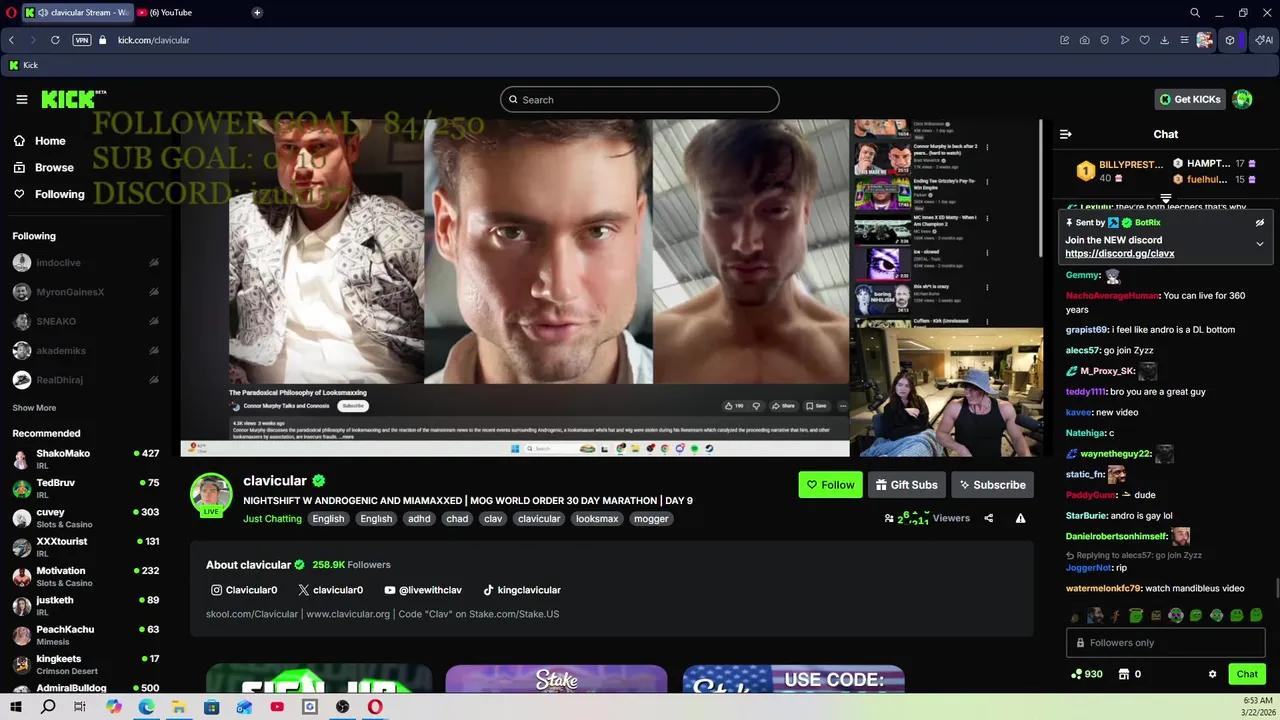Screen dimensions: 1280x720
Task: Select the adhd tag
Action: (x=419, y=518)
